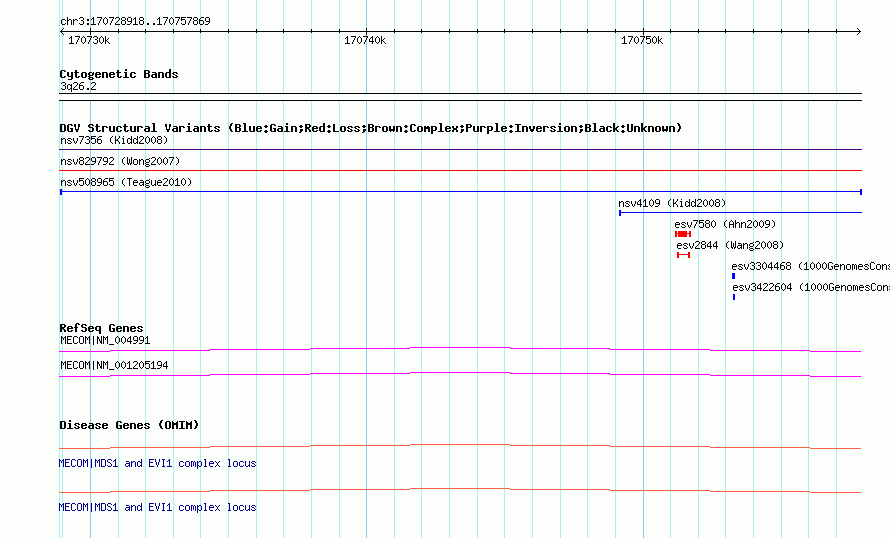This screenshot has height=538, width=890.
Task: Click the 3q26.2 cytogenetic band label
Action: pos(78,86)
